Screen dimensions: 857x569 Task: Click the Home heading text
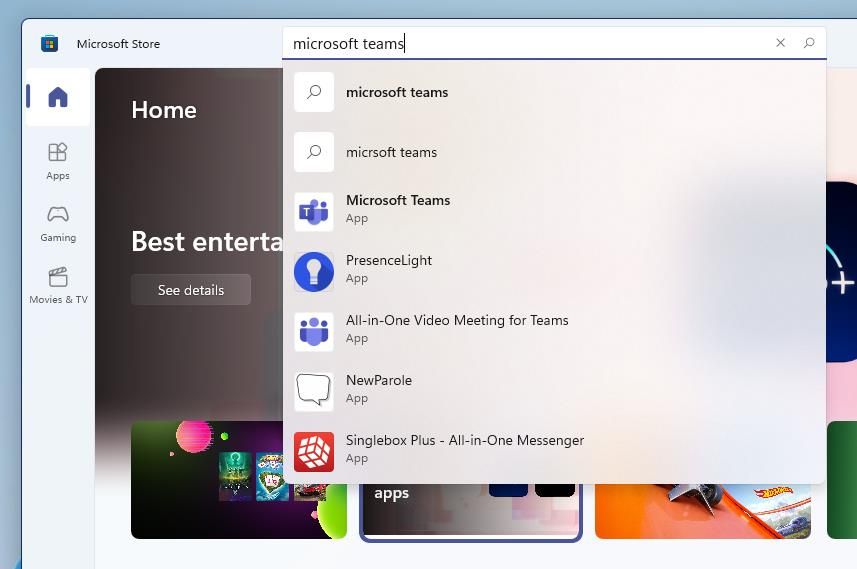click(164, 110)
